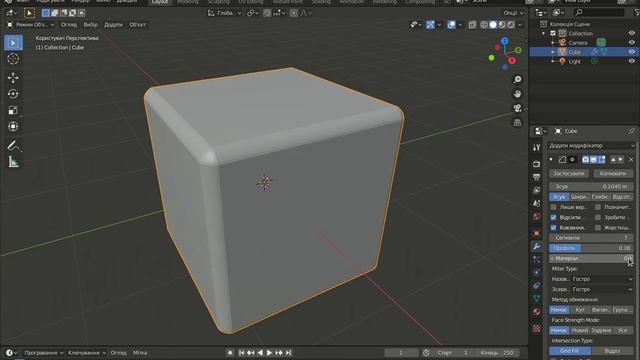The height and width of the screenshot is (360, 640).
Task: Uncheck the 'Кованіння' loop slide checkbox
Action: 553,227
